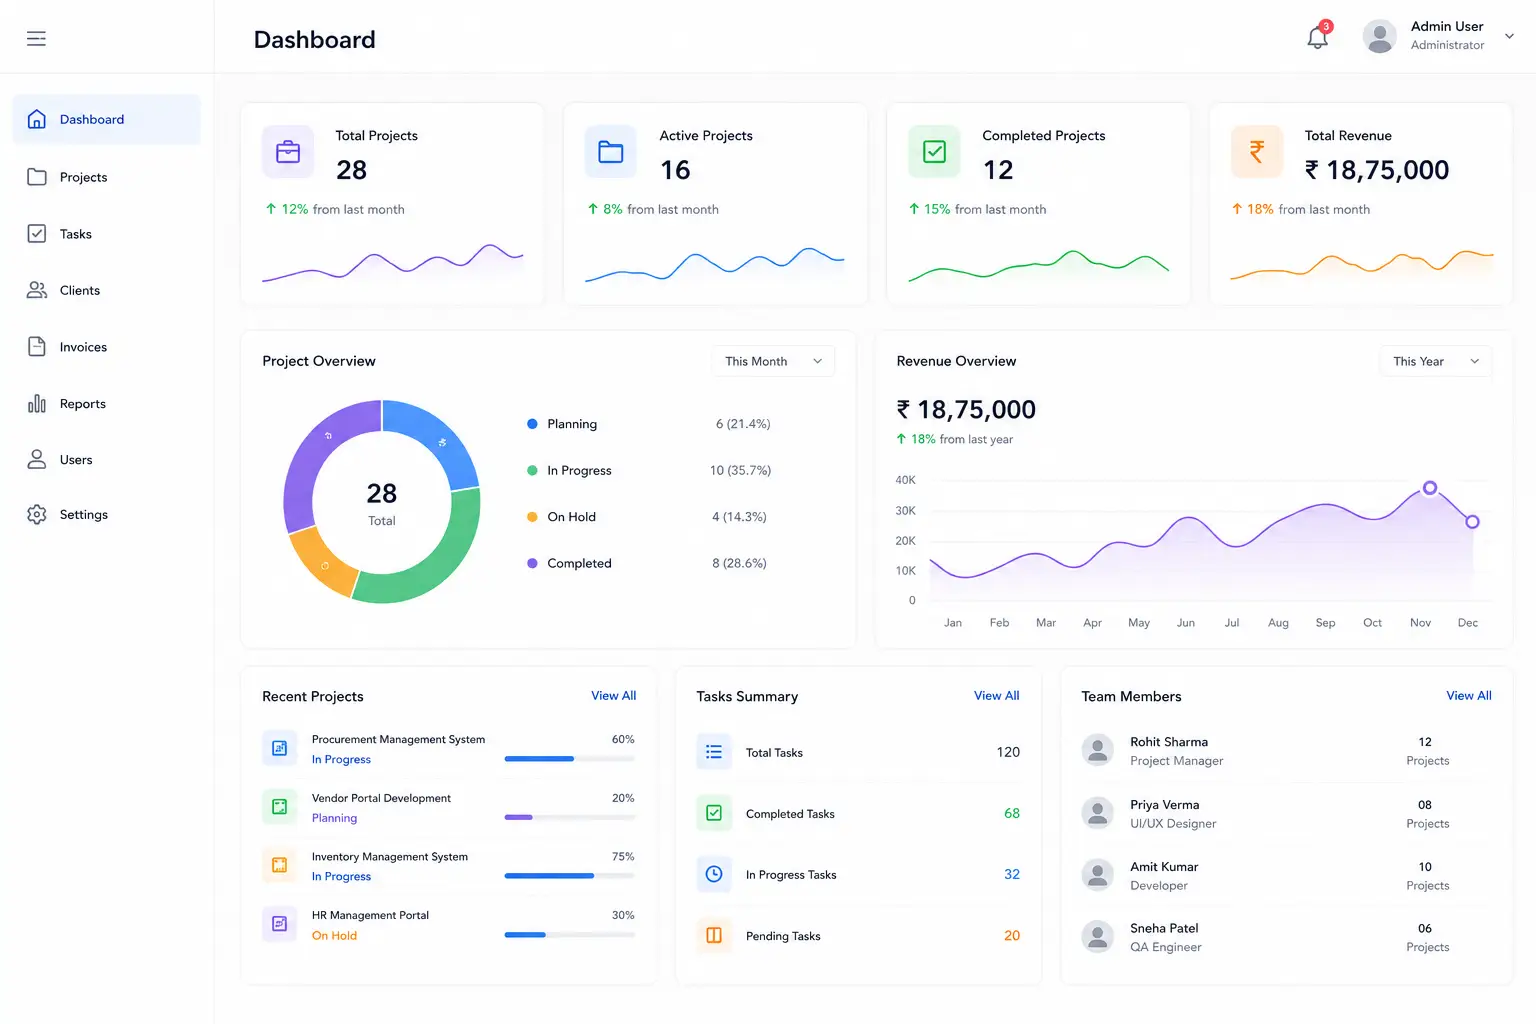
Task: Open the Vendor Portal Development project
Action: coord(448,808)
